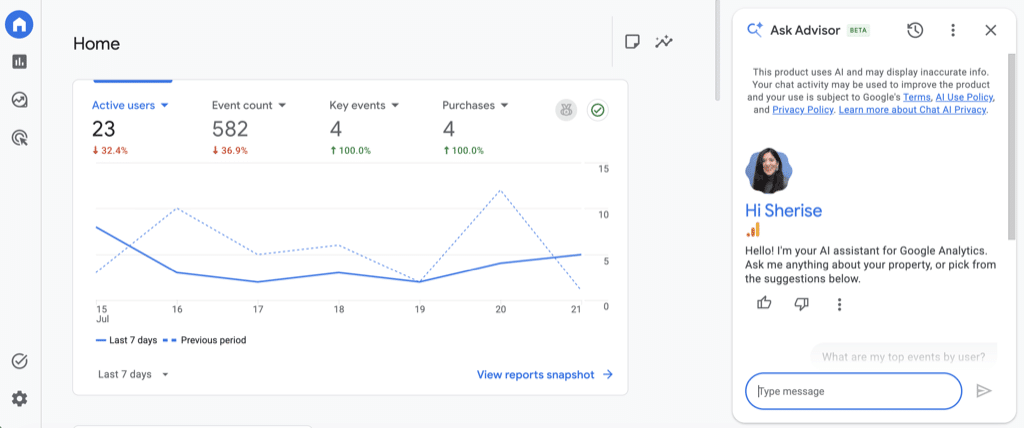Open the Home icon in sidebar
This screenshot has width=1024, height=428.
(x=19, y=25)
